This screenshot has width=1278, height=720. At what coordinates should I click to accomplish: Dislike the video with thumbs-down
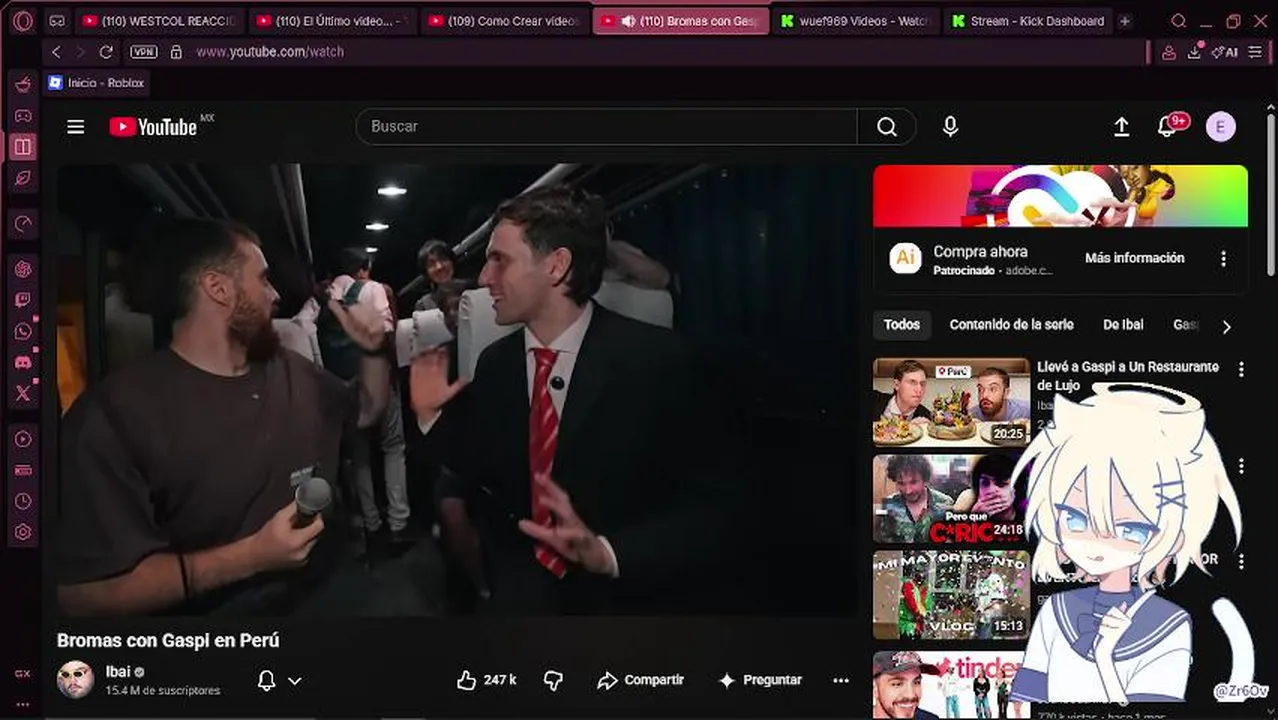coord(553,680)
